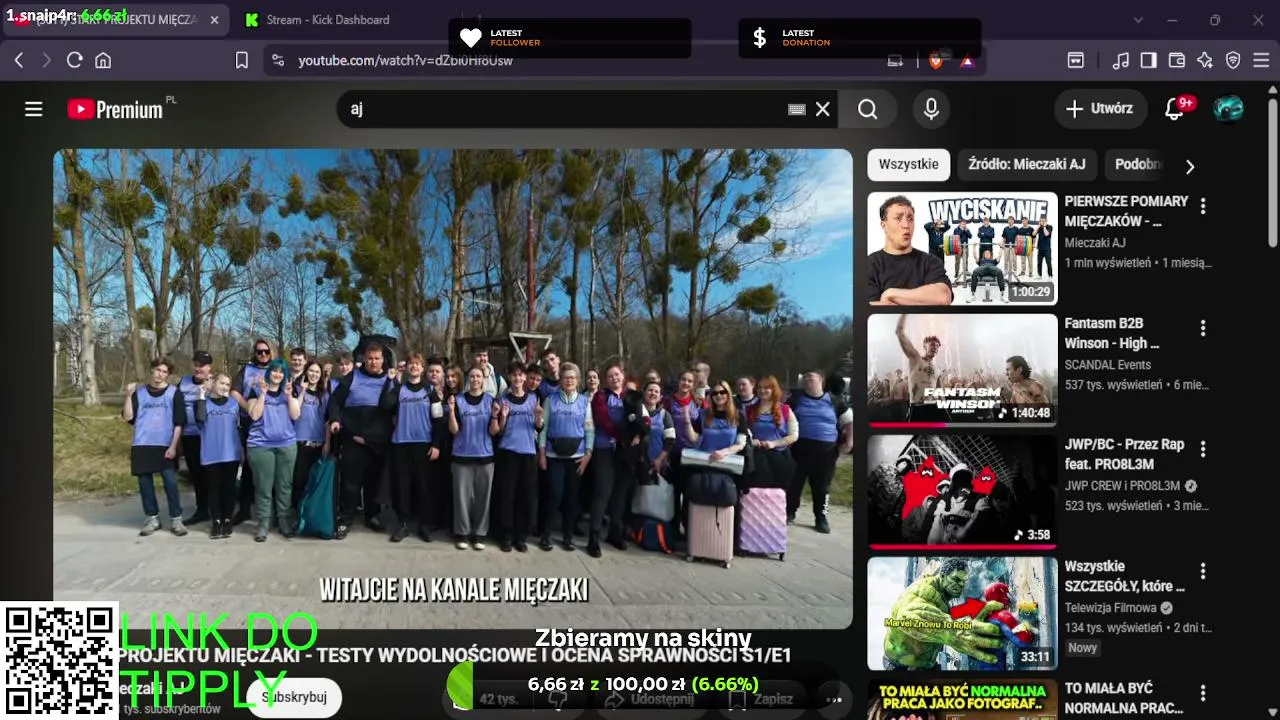Open the Wszystkie SZCZEGÓŁY, które title link

click(1124, 576)
